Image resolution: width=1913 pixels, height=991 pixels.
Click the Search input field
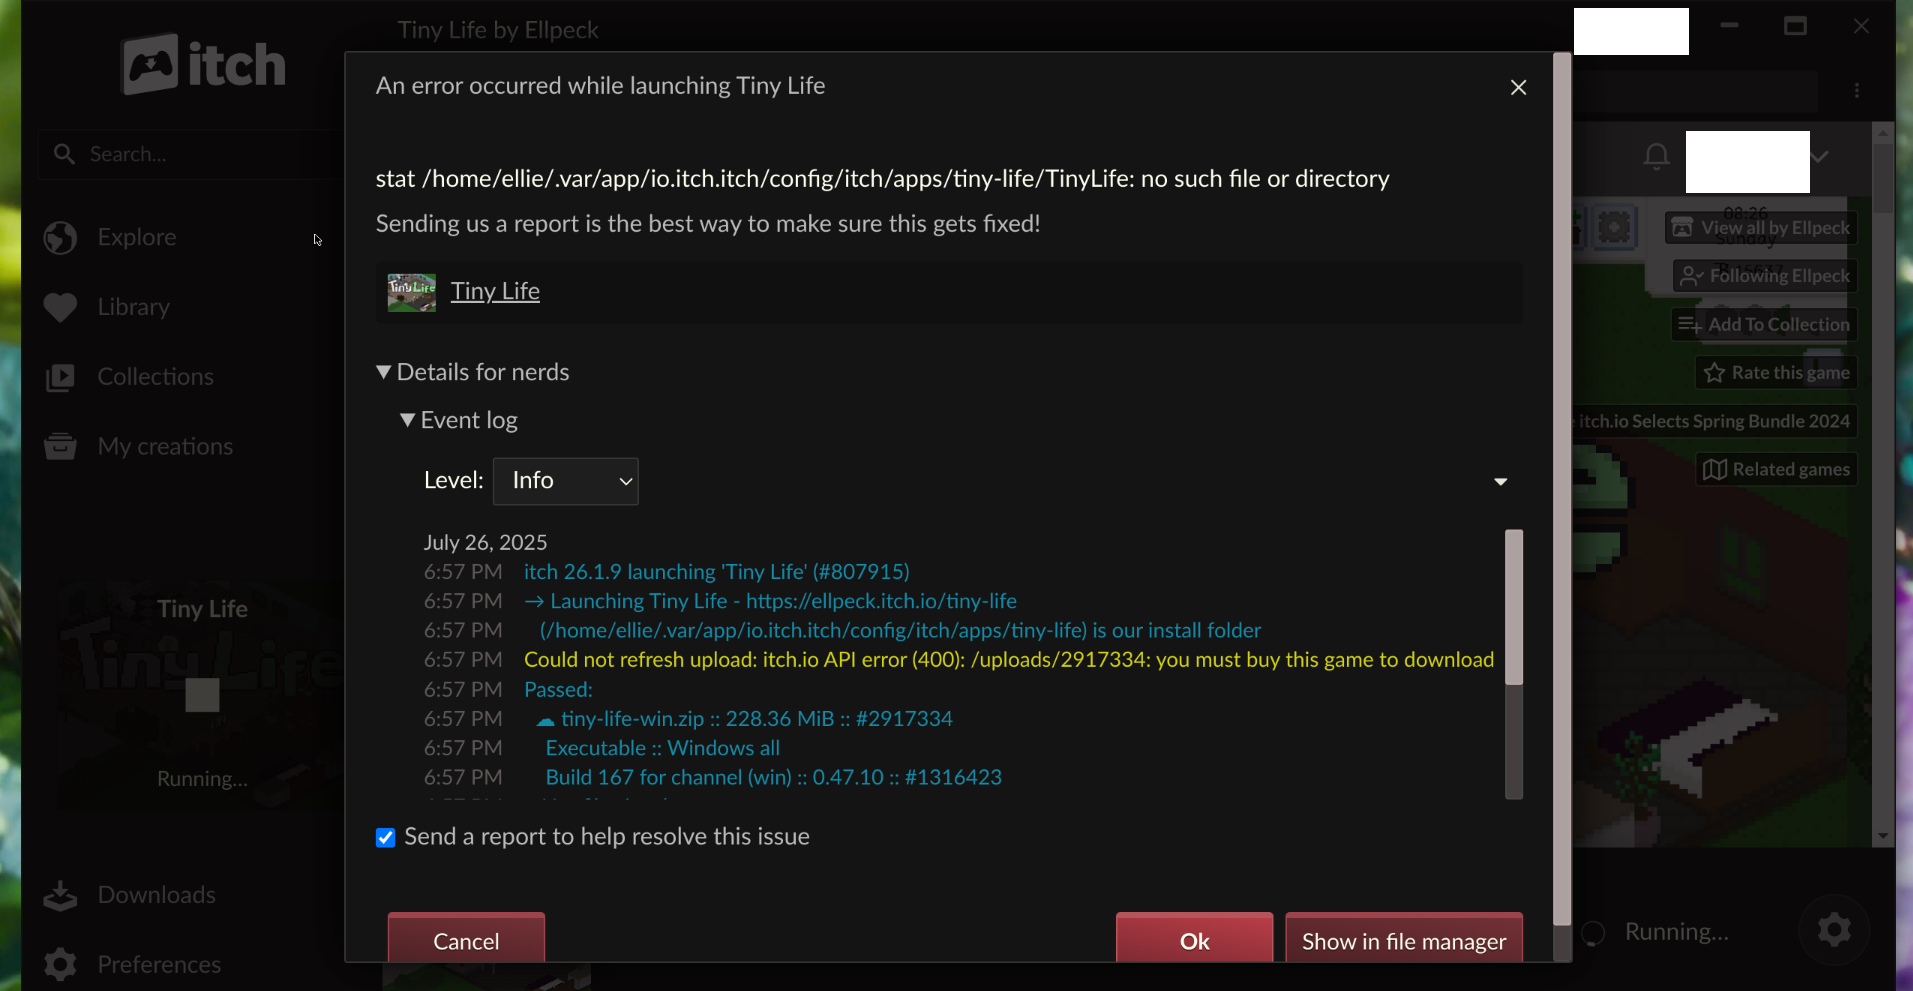click(190, 154)
